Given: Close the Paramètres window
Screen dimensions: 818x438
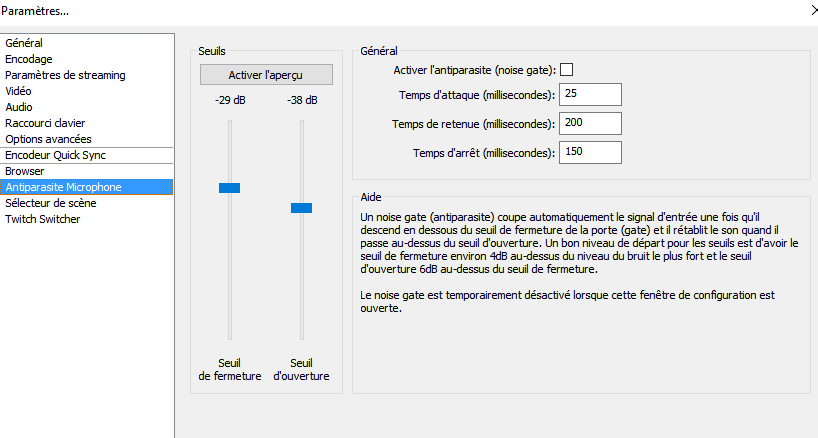Looking at the screenshot, I should tap(813, 10).
